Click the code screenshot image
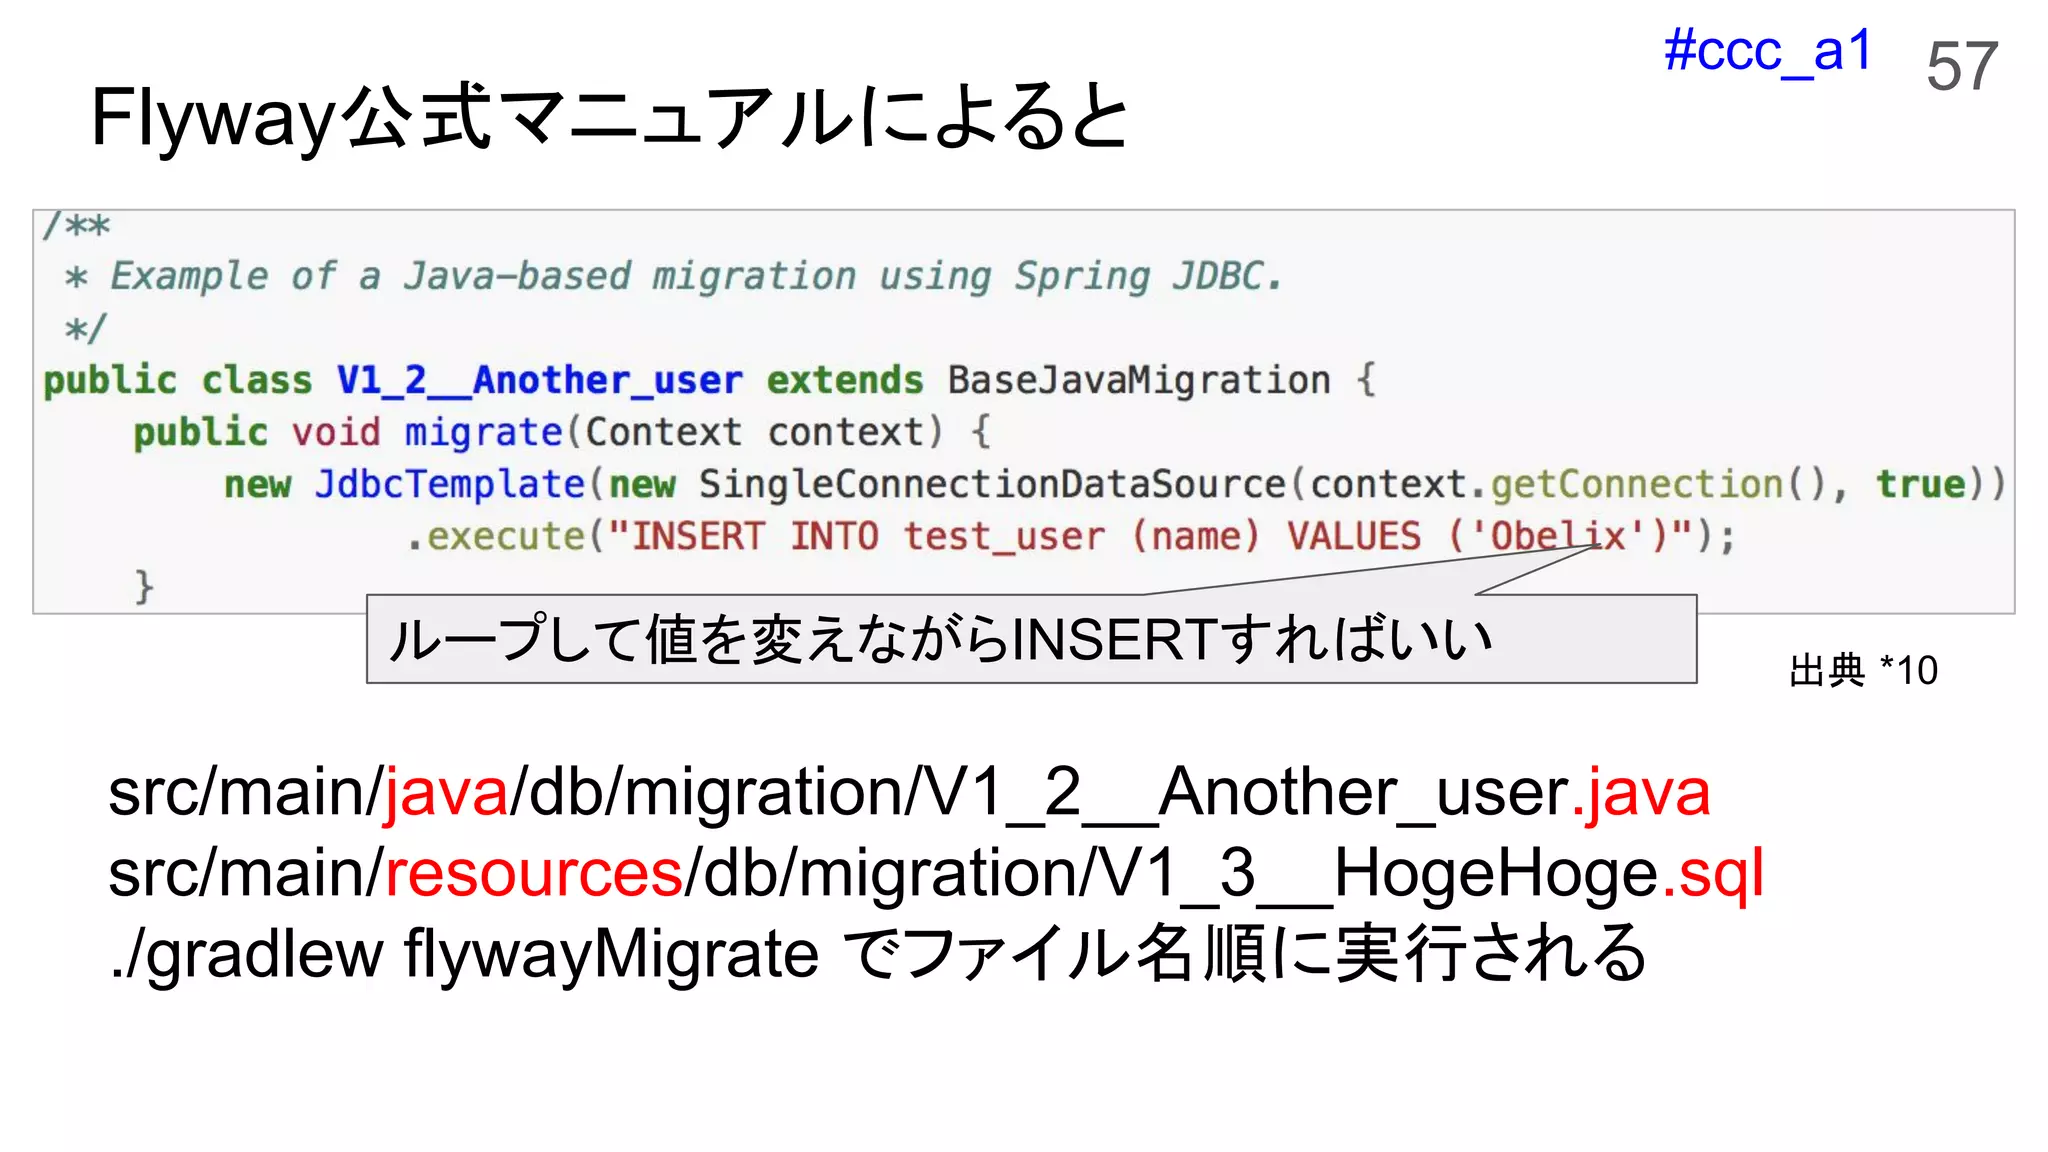 tap(1024, 411)
